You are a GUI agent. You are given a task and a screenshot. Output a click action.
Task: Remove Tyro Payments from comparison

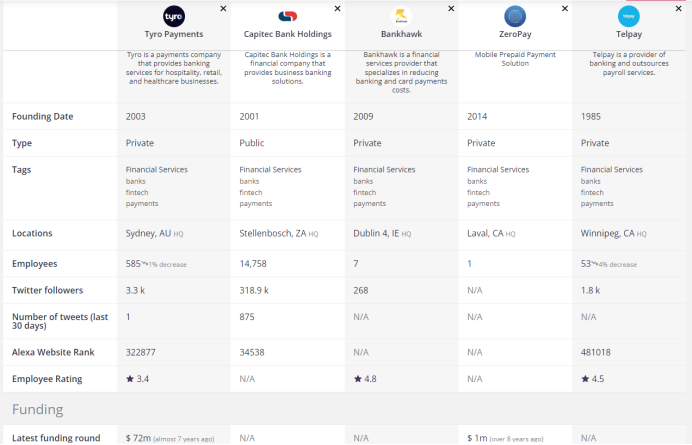223,8
